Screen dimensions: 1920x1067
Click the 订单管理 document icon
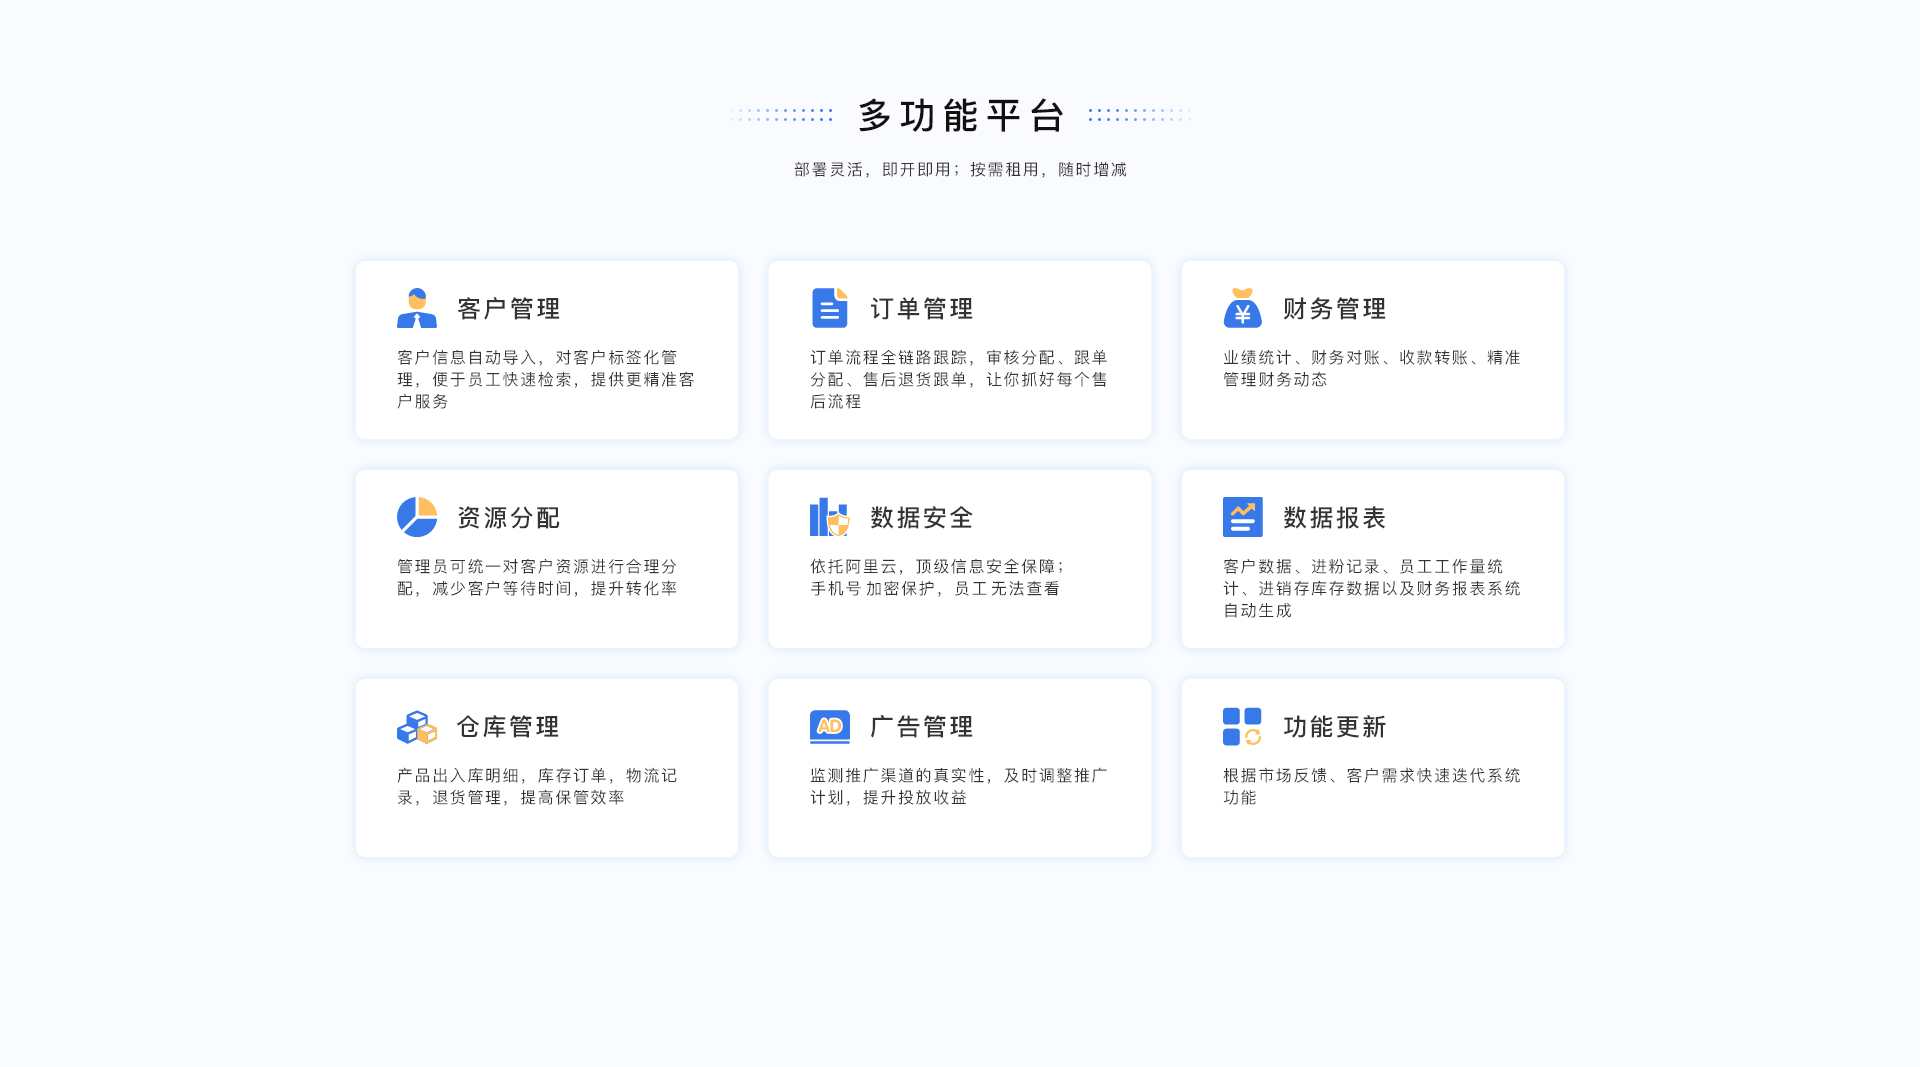[x=830, y=308]
